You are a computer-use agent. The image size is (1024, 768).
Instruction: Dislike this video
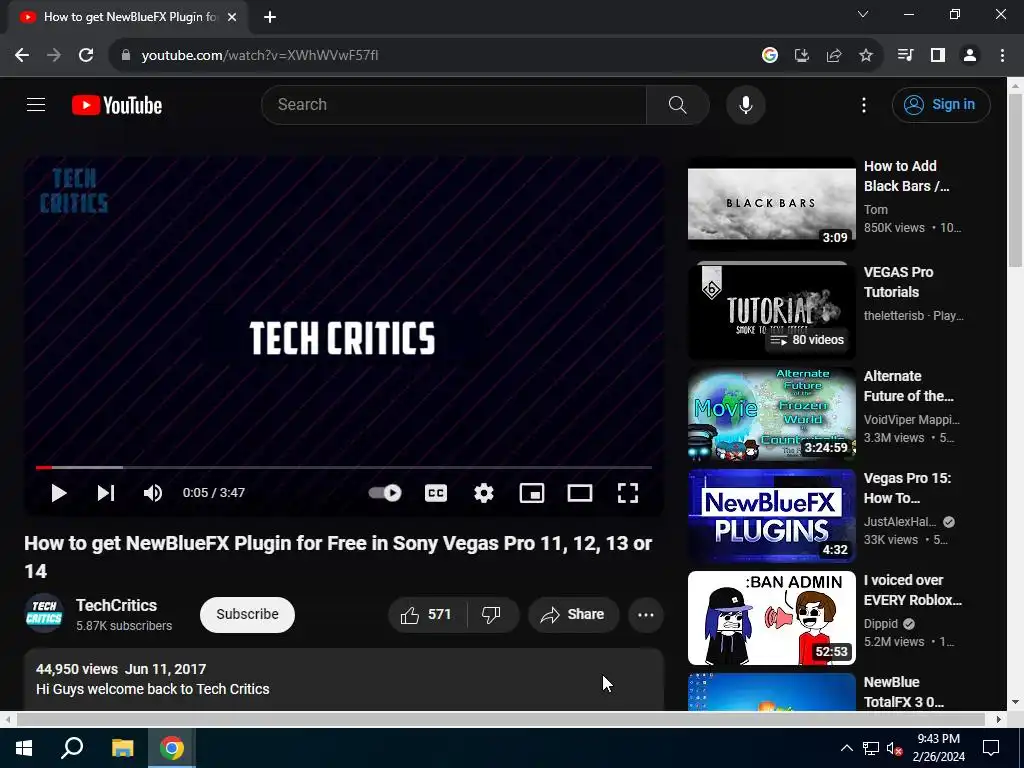pos(491,615)
